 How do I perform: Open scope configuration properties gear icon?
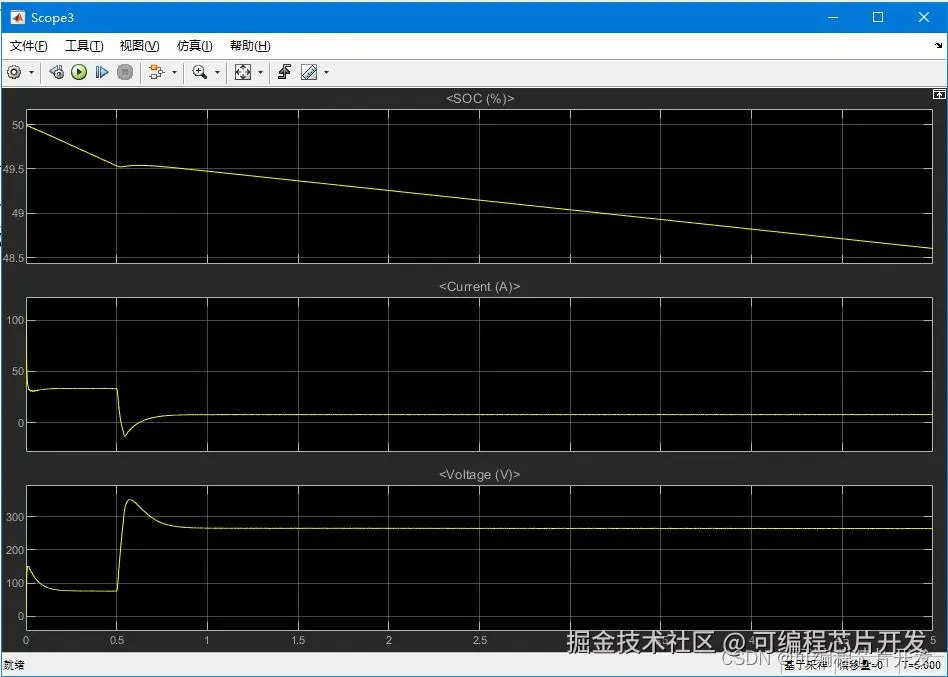14,73
